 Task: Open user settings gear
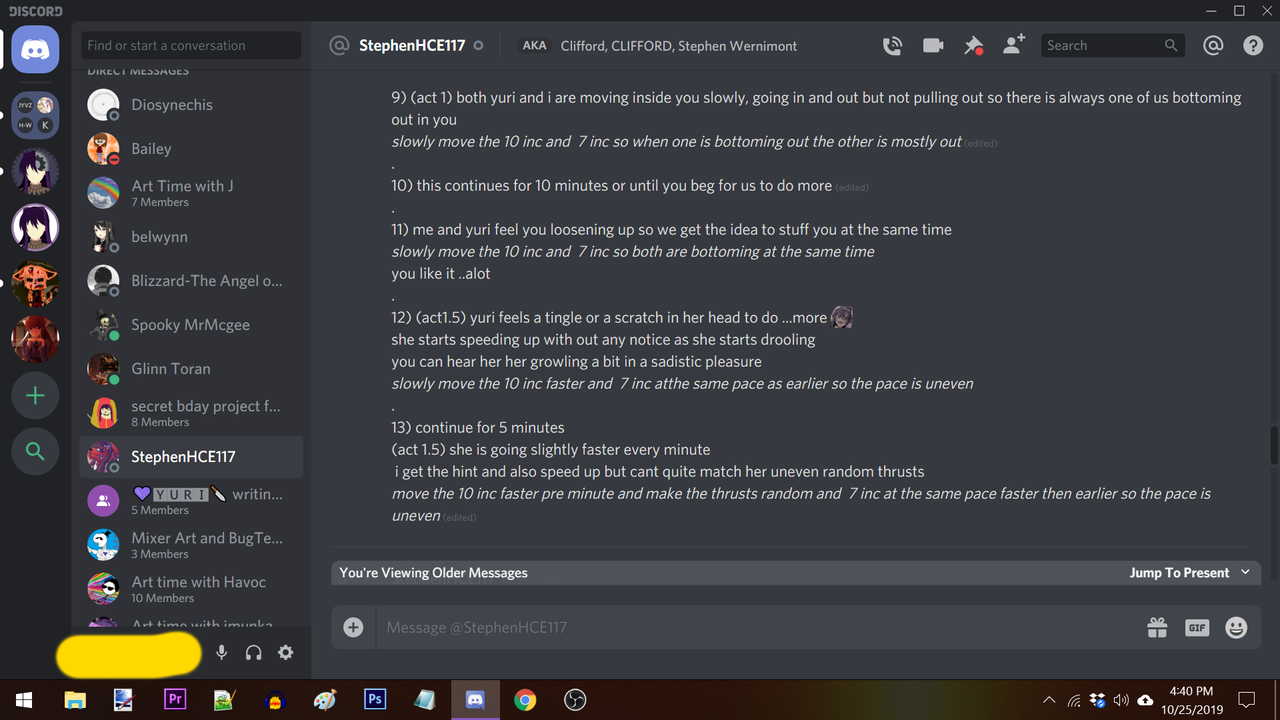click(286, 652)
